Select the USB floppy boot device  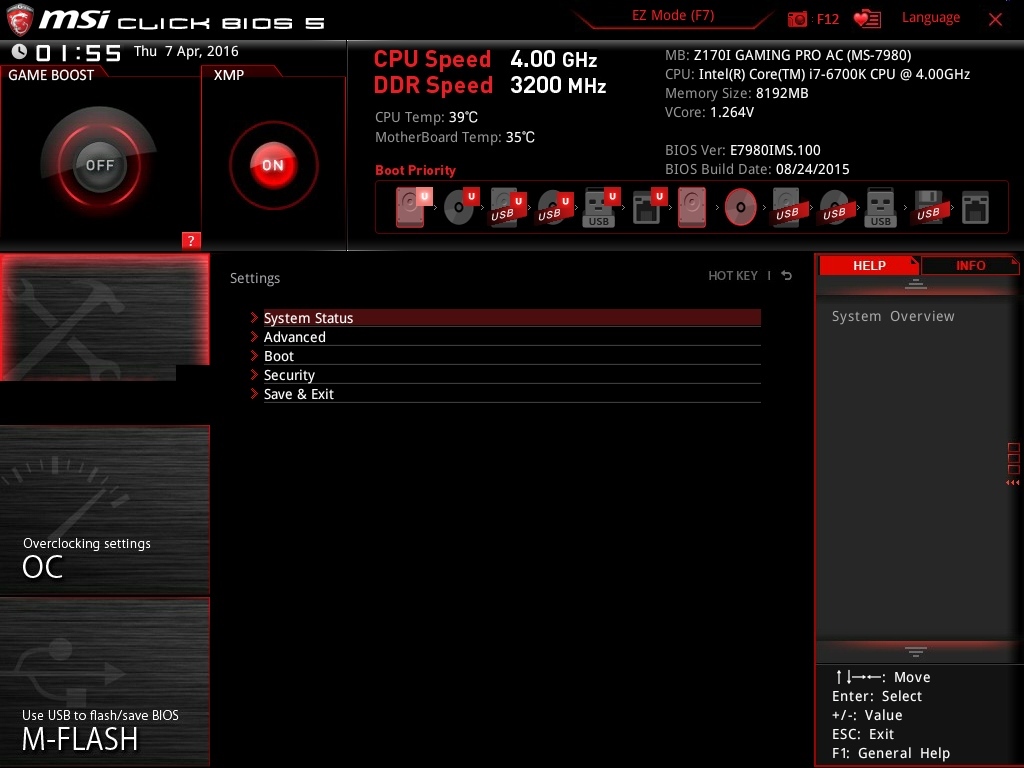(x=929, y=208)
